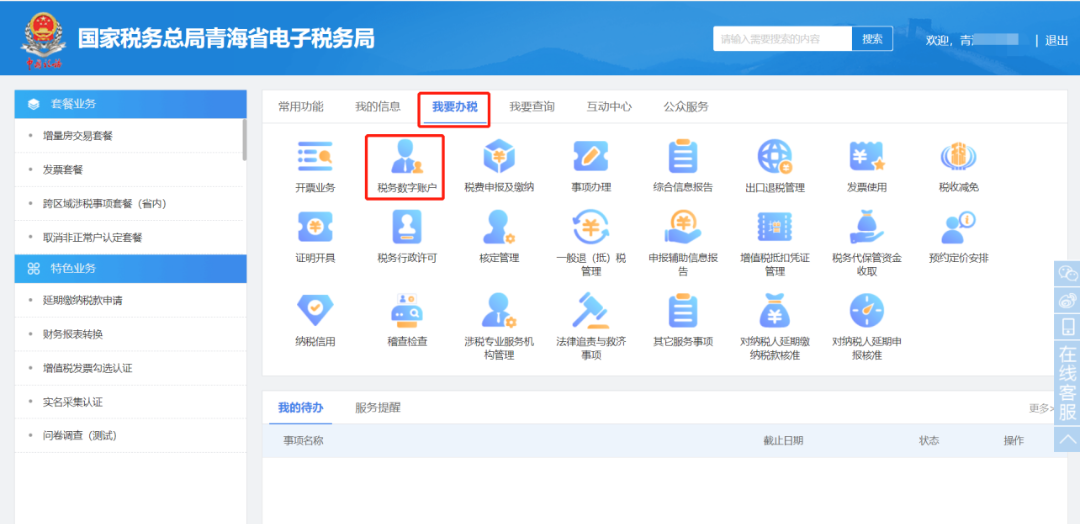Screen dimensions: 1080x524
Task: Switch to the 常用功能 tab
Action: tap(300, 107)
